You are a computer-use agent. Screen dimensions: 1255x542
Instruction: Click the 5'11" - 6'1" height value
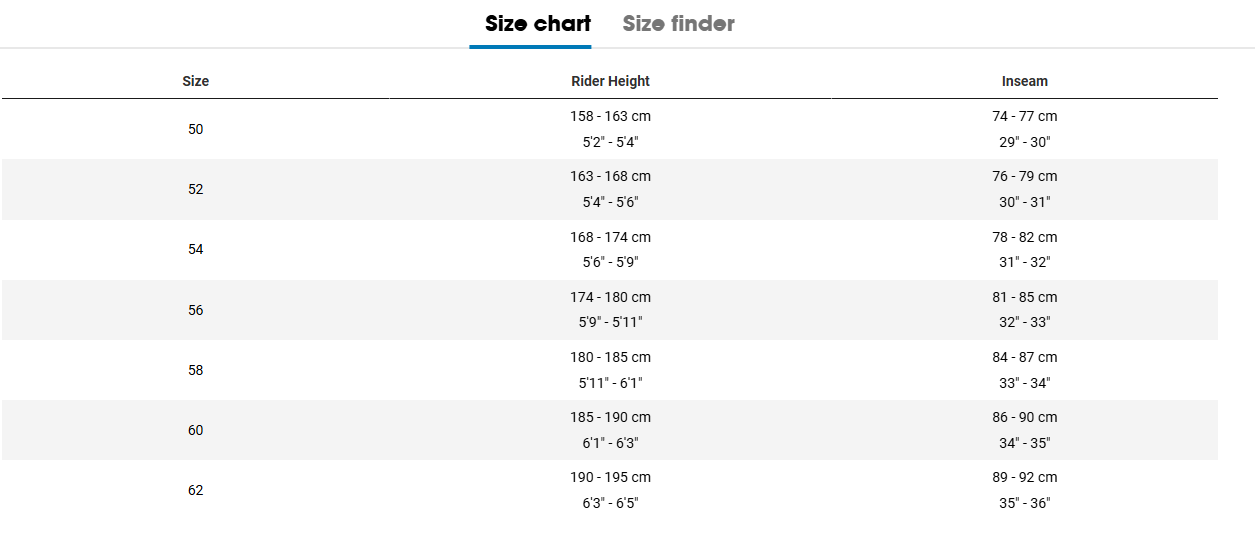pos(610,383)
